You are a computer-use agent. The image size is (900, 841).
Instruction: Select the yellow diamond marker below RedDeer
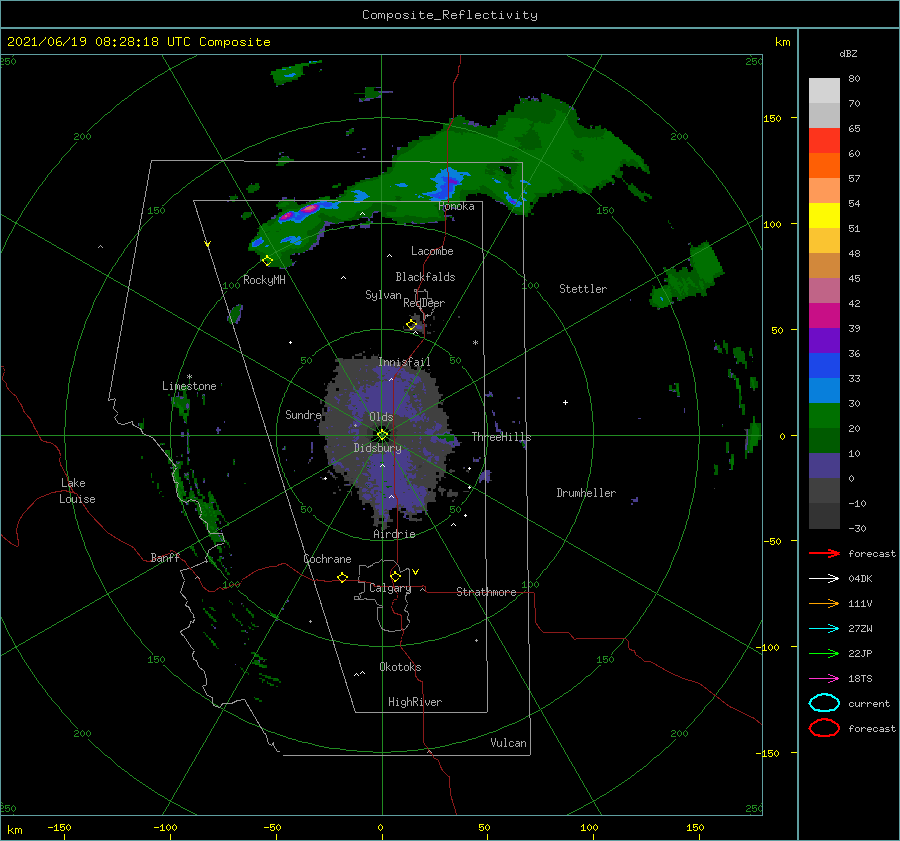pyautogui.click(x=411, y=325)
